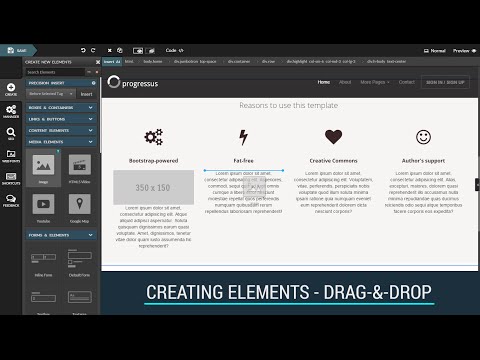
Task: Click the Insert button
Action: [x=87, y=94]
